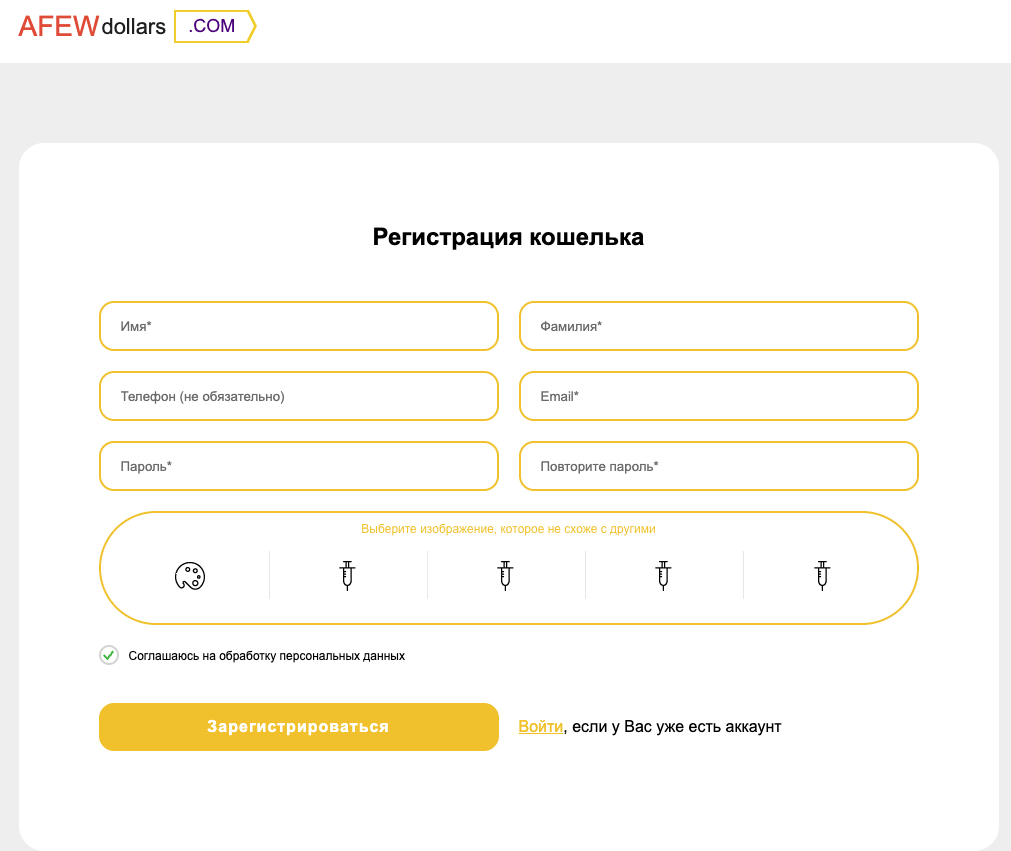The image size is (1011, 851).
Task: Activate the Повторите пароль* field
Action: 718,466
